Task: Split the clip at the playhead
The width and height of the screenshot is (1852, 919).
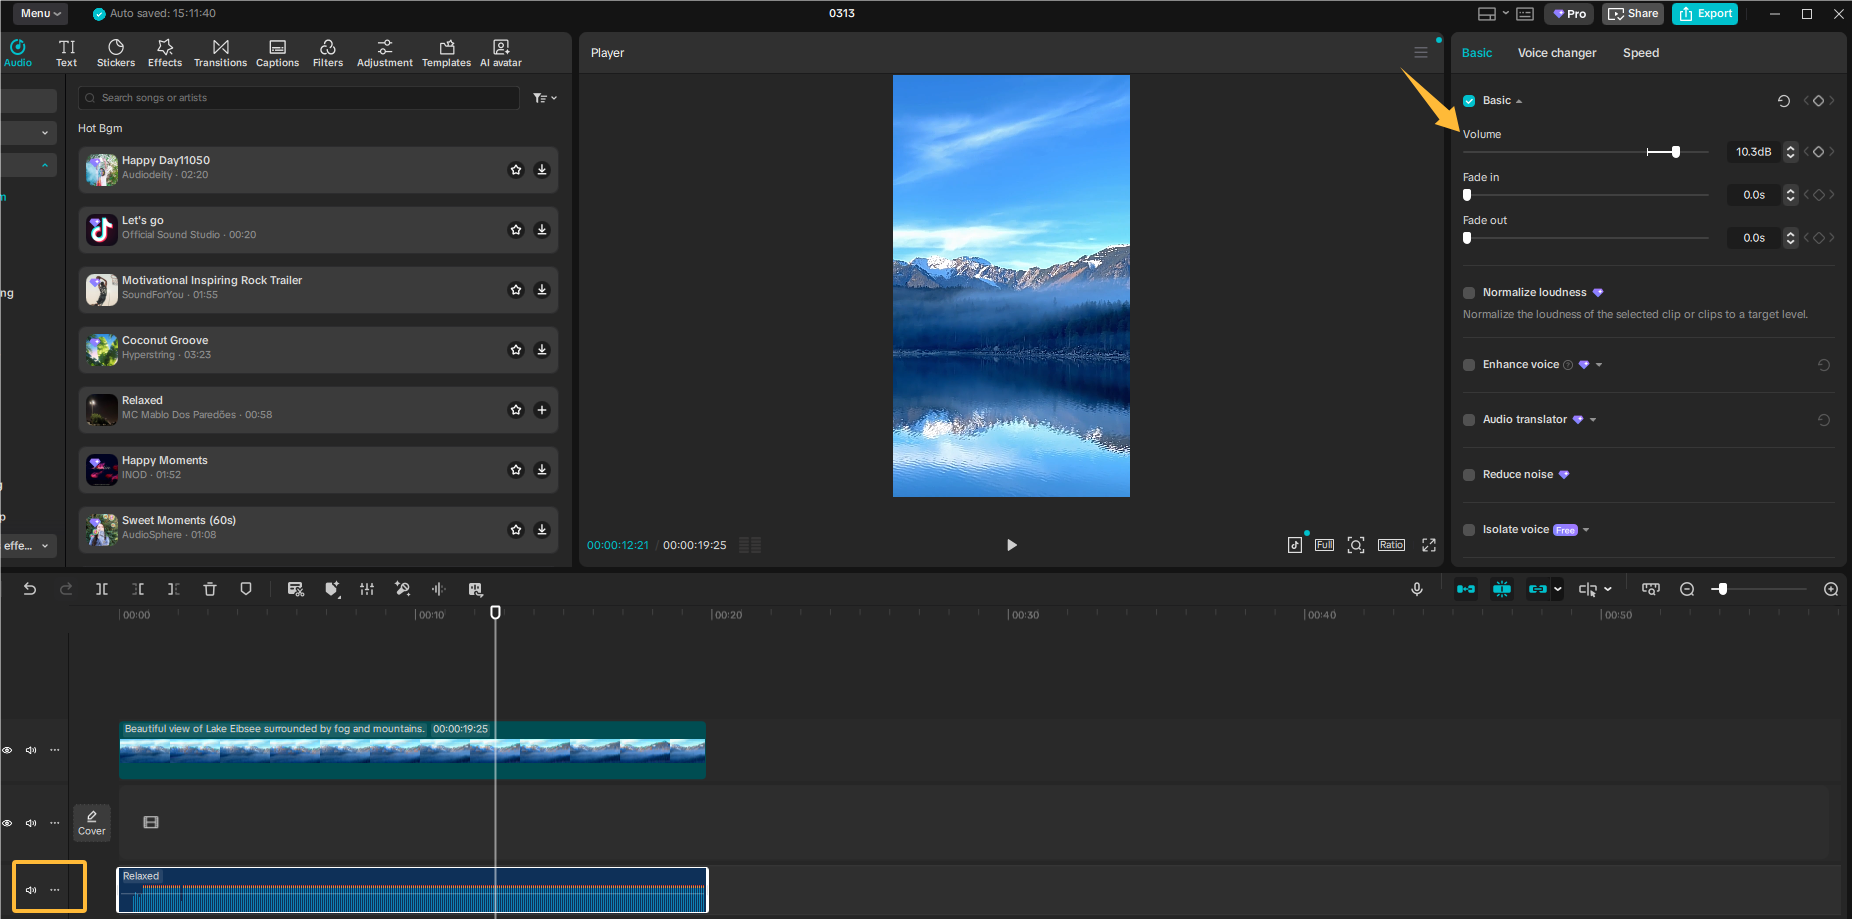Action: tap(101, 589)
